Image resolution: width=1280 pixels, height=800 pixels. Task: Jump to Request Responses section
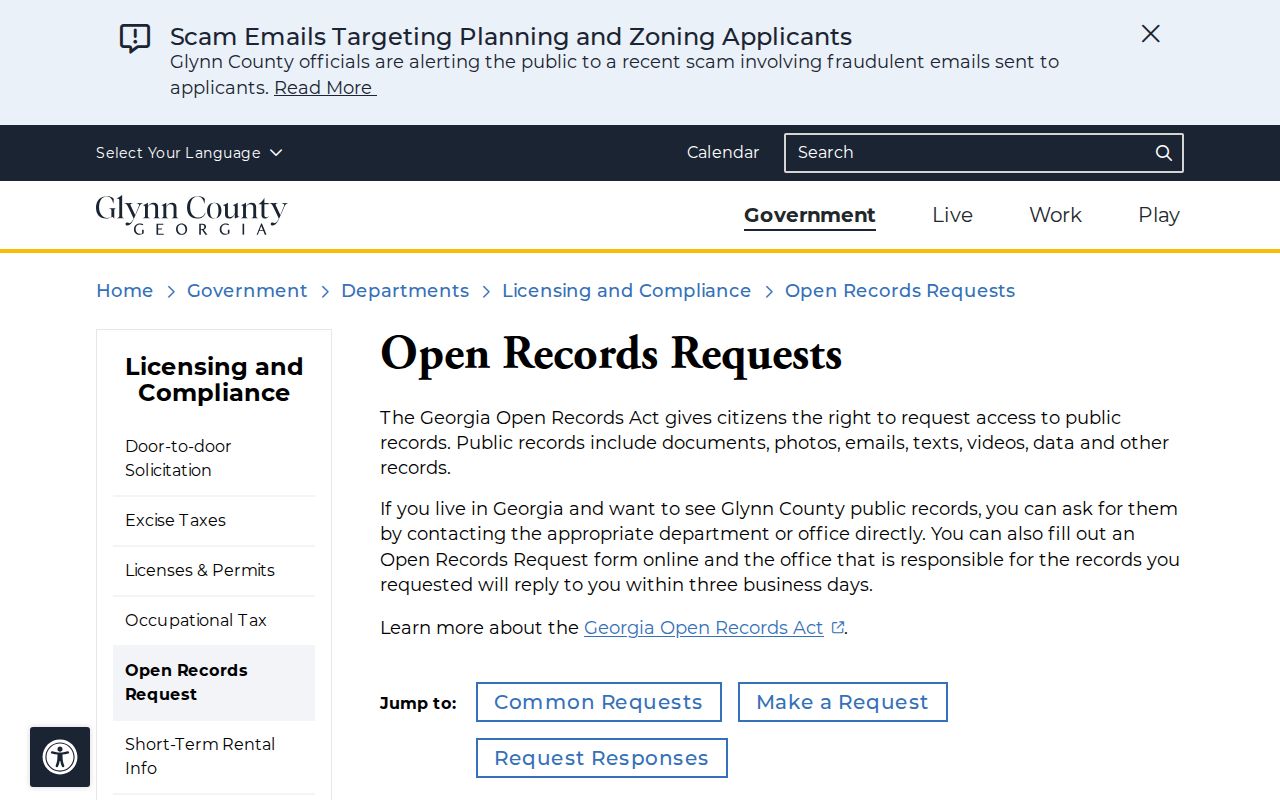pyautogui.click(x=602, y=758)
